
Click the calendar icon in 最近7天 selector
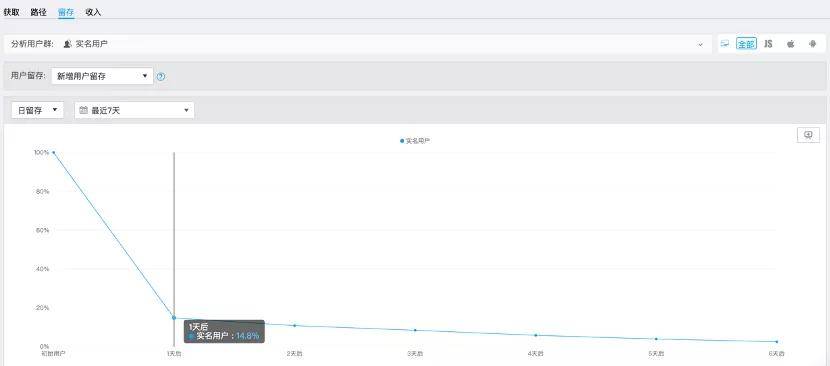pos(83,110)
